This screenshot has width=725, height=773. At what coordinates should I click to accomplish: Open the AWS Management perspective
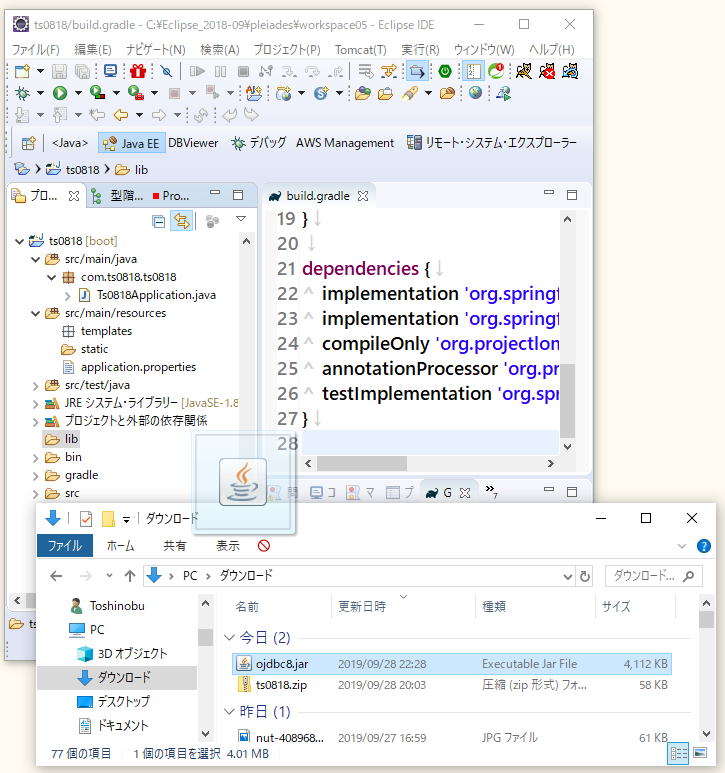345,143
